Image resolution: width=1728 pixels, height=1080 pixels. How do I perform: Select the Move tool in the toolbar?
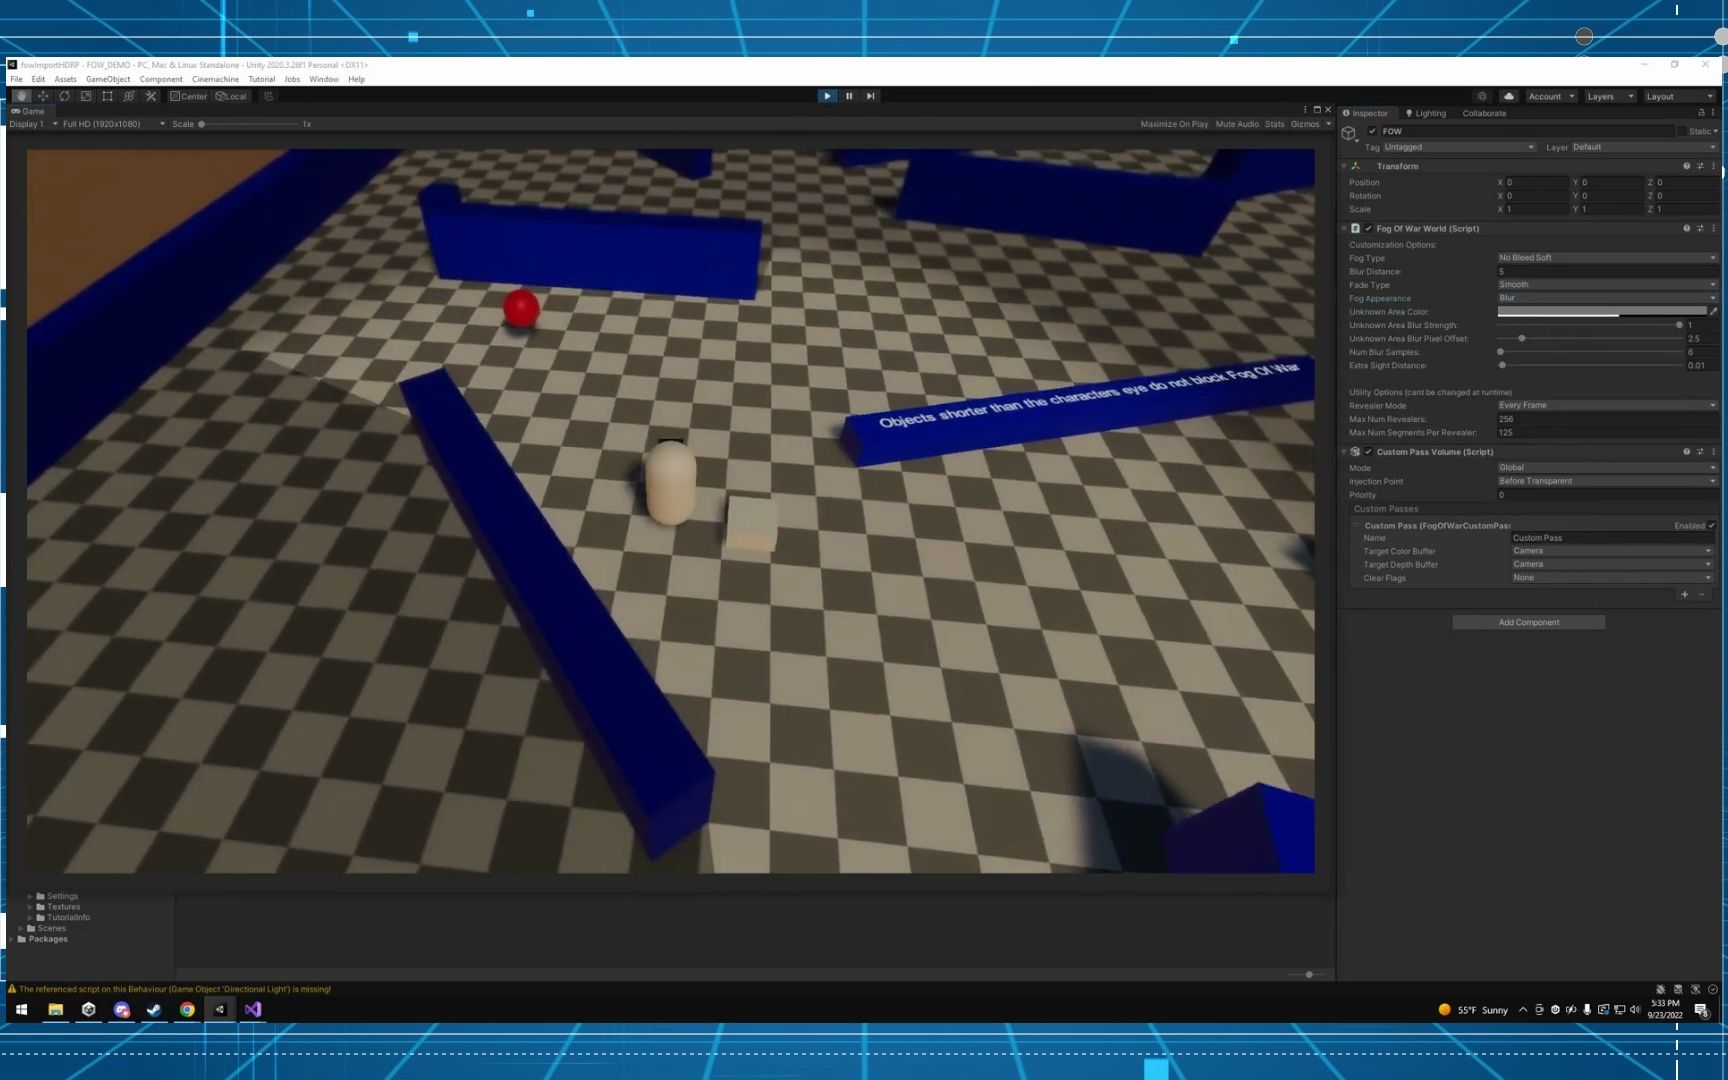[42, 95]
